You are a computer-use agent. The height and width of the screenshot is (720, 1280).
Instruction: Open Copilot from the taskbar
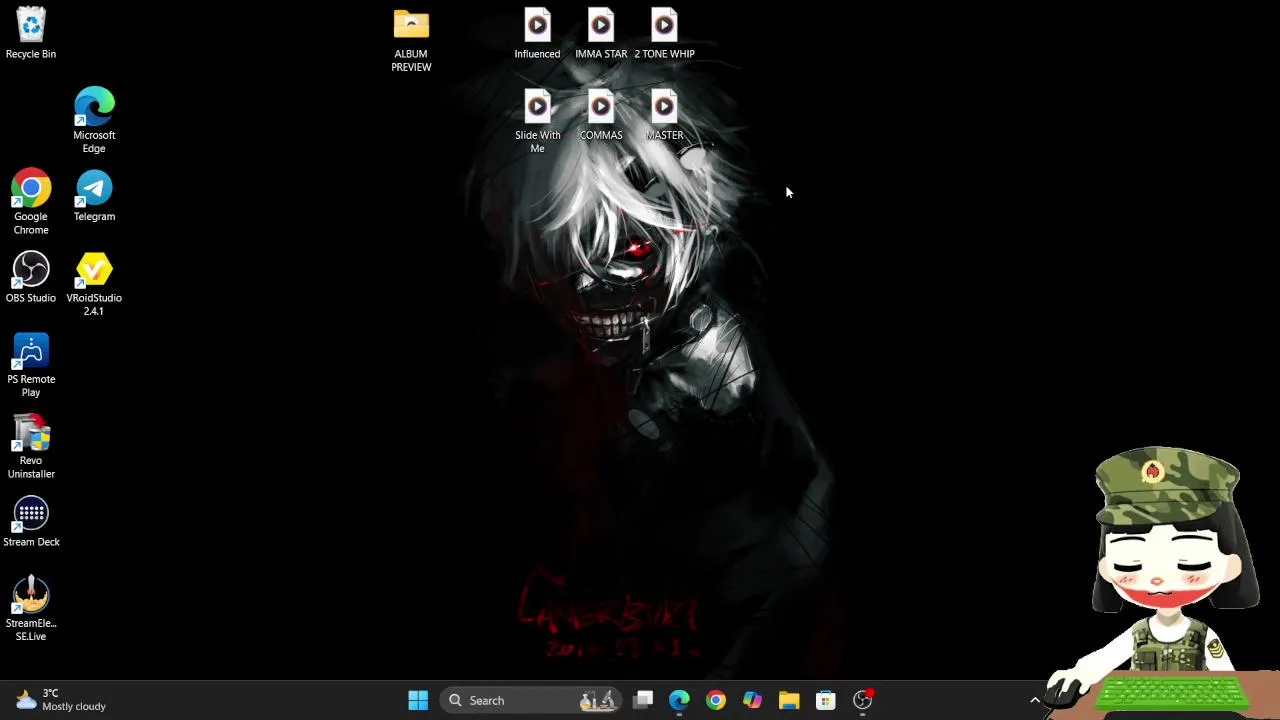pos(752,700)
